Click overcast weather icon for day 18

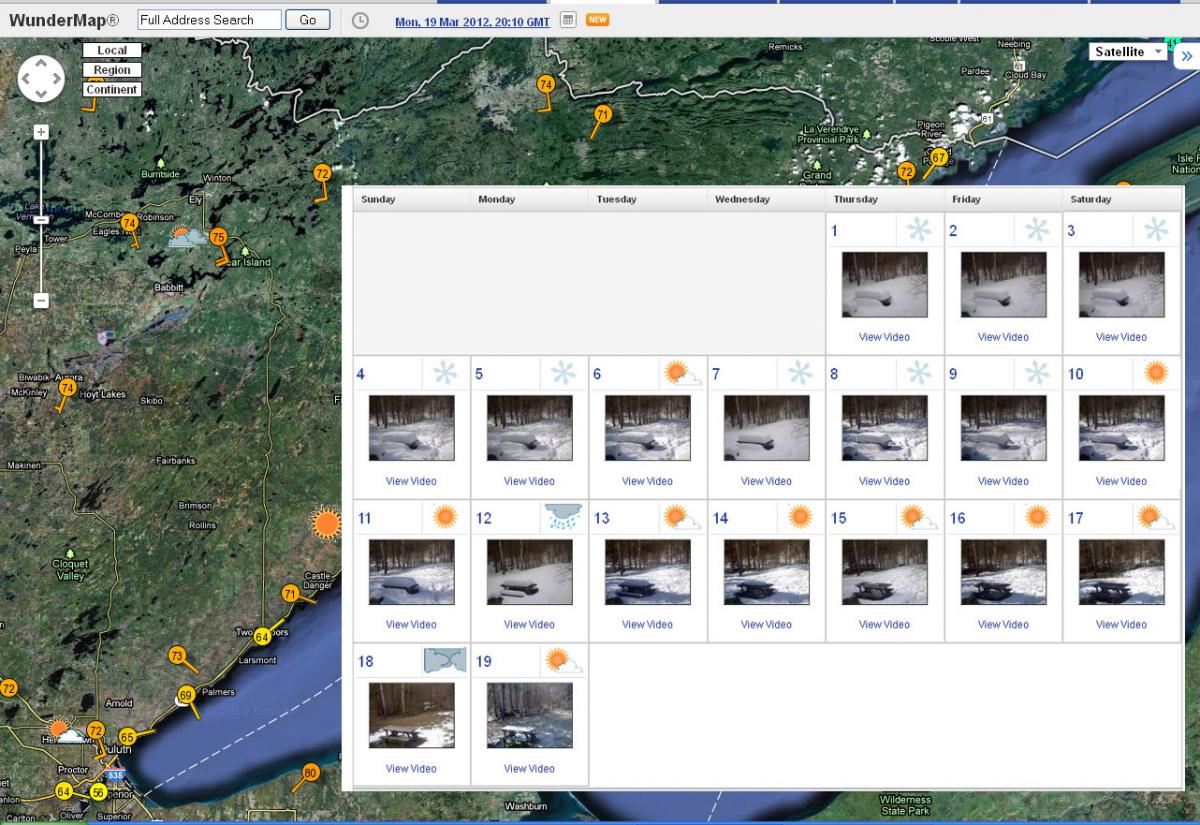445,661
